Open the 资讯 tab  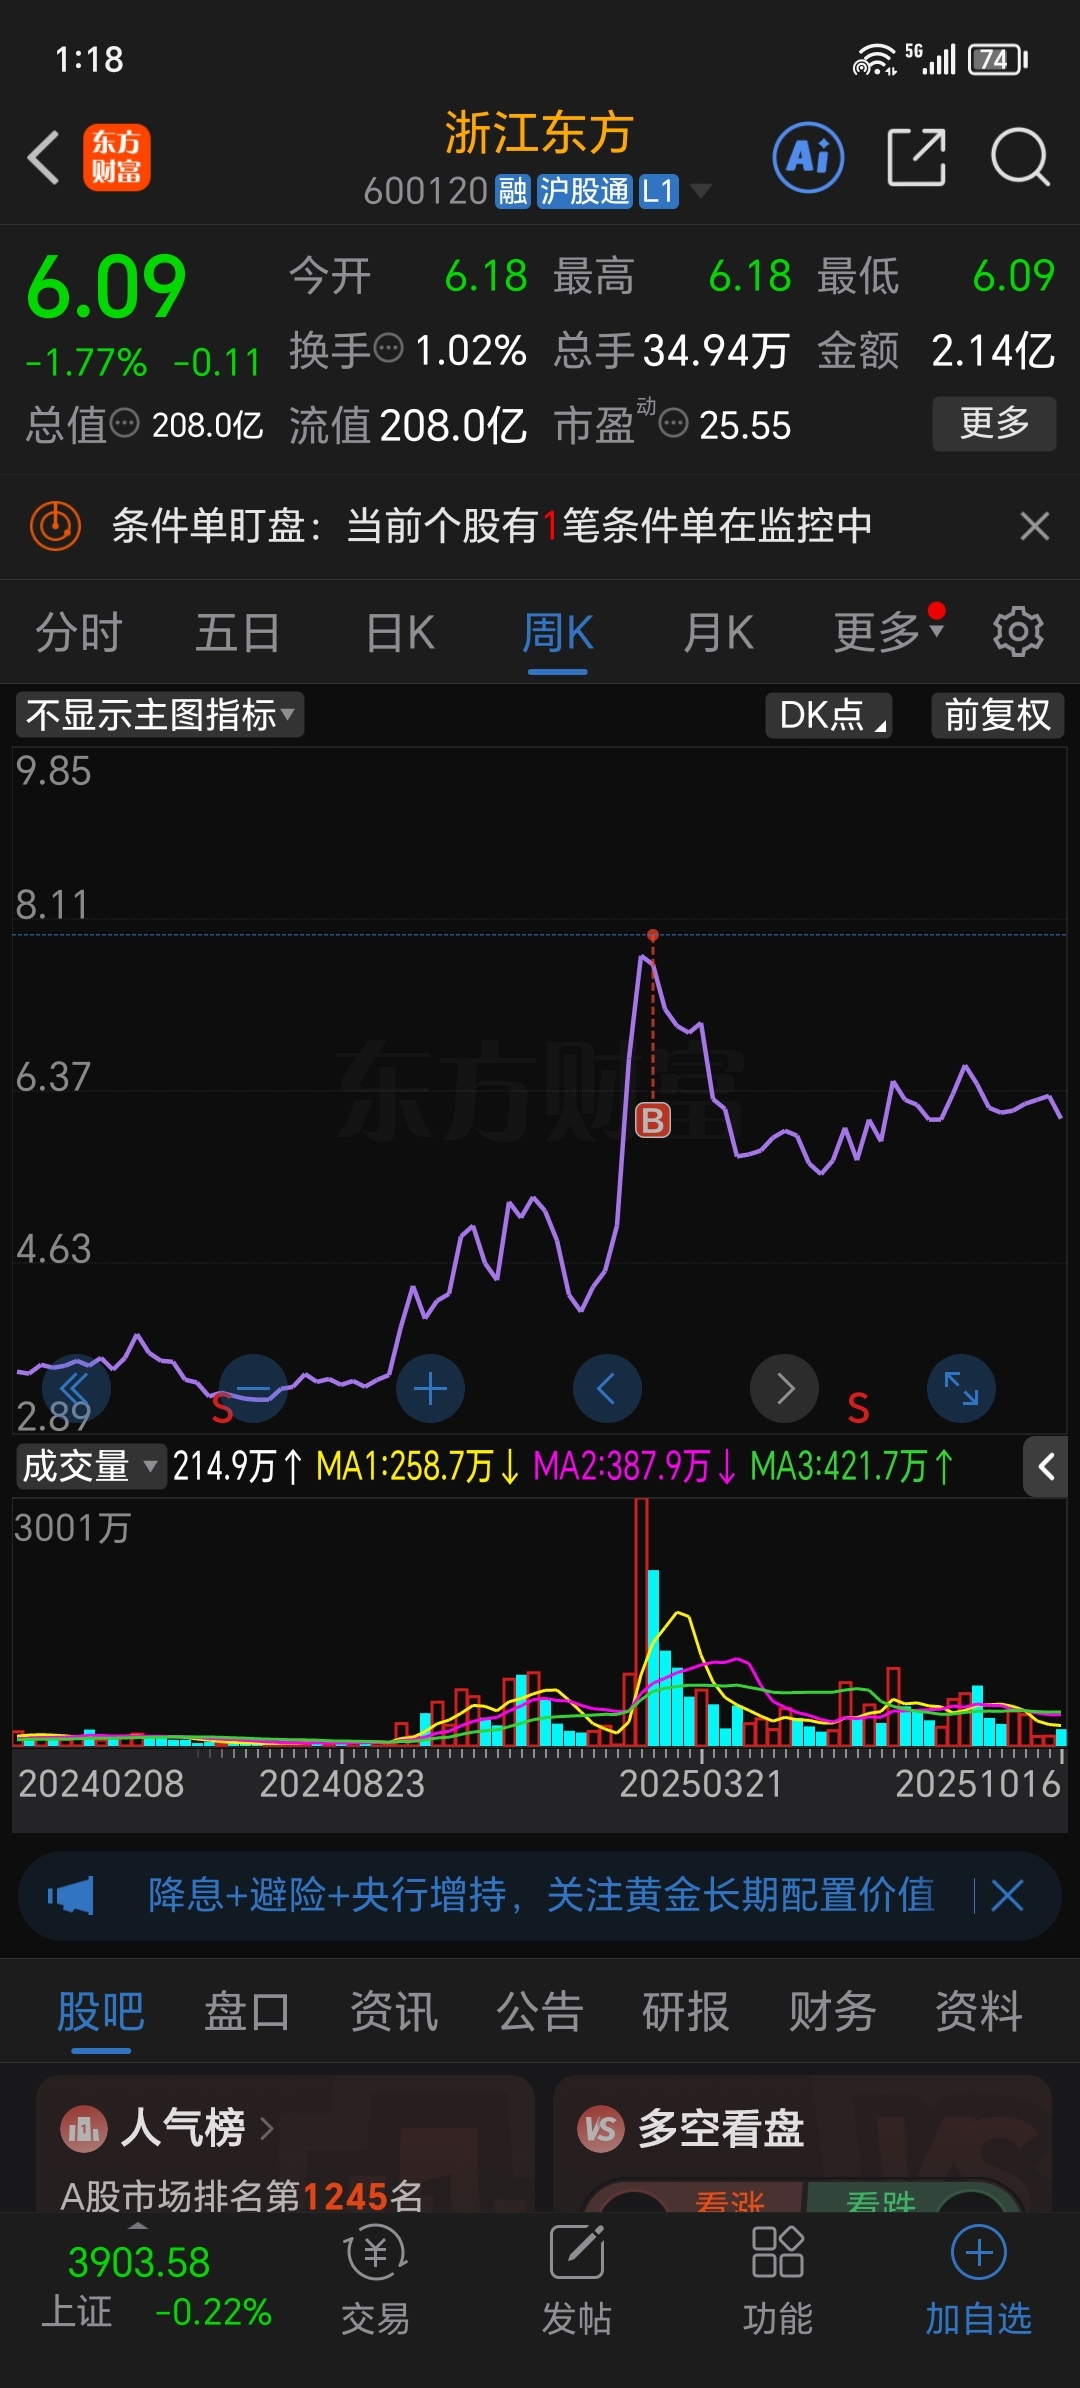pyautogui.click(x=393, y=2011)
